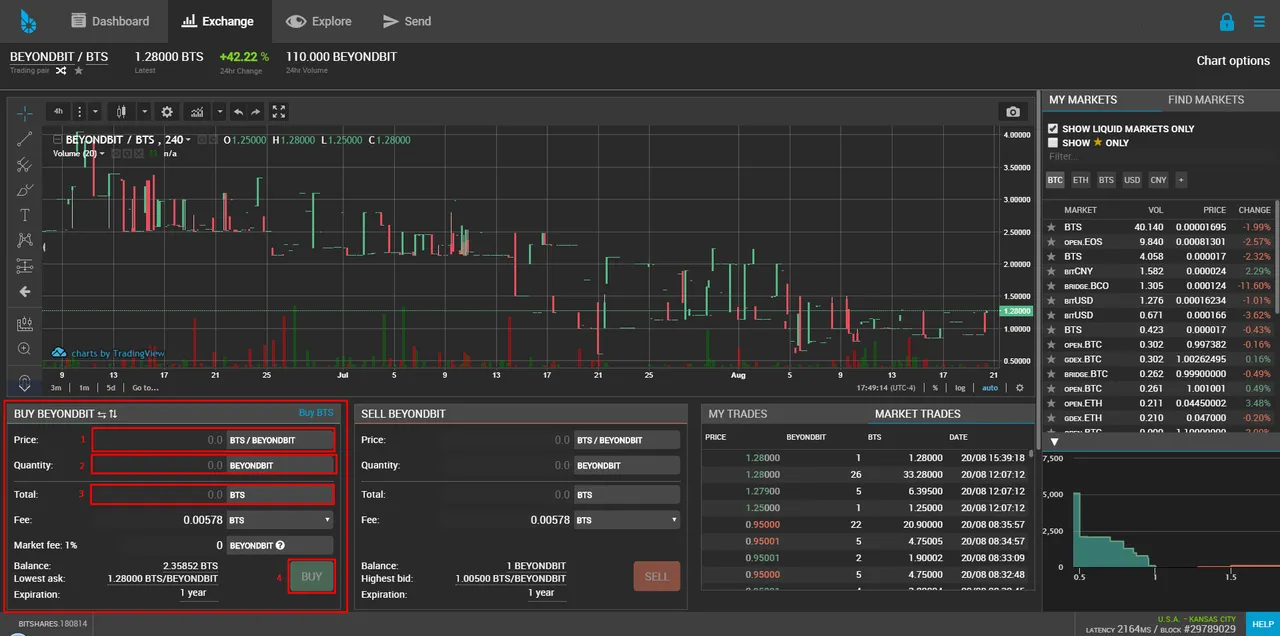This screenshot has width=1280, height=636.
Task: Open Chart options
Action: coord(1233,61)
